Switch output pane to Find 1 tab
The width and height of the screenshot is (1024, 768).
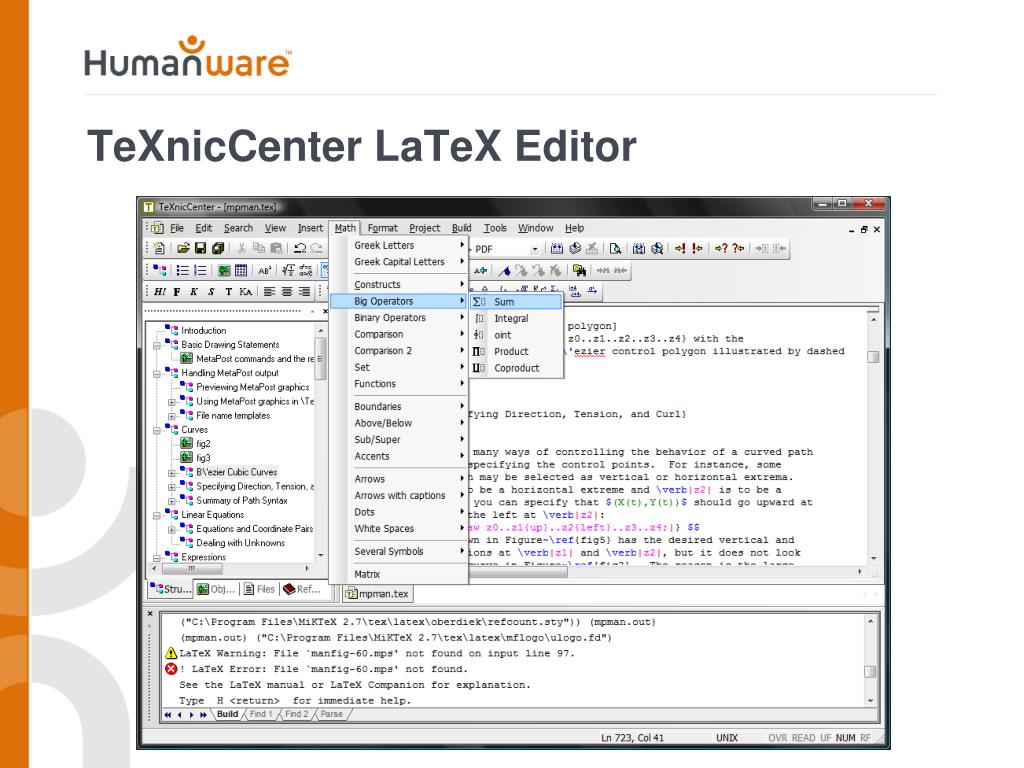click(x=261, y=714)
